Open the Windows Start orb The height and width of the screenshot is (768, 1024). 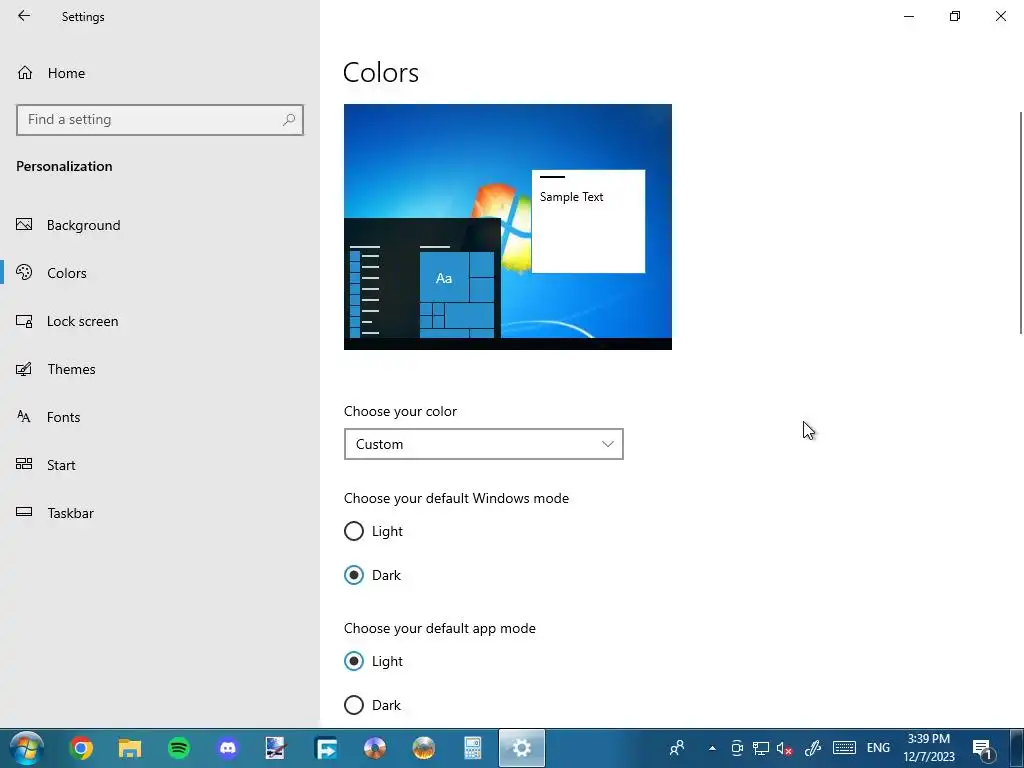click(x=27, y=748)
